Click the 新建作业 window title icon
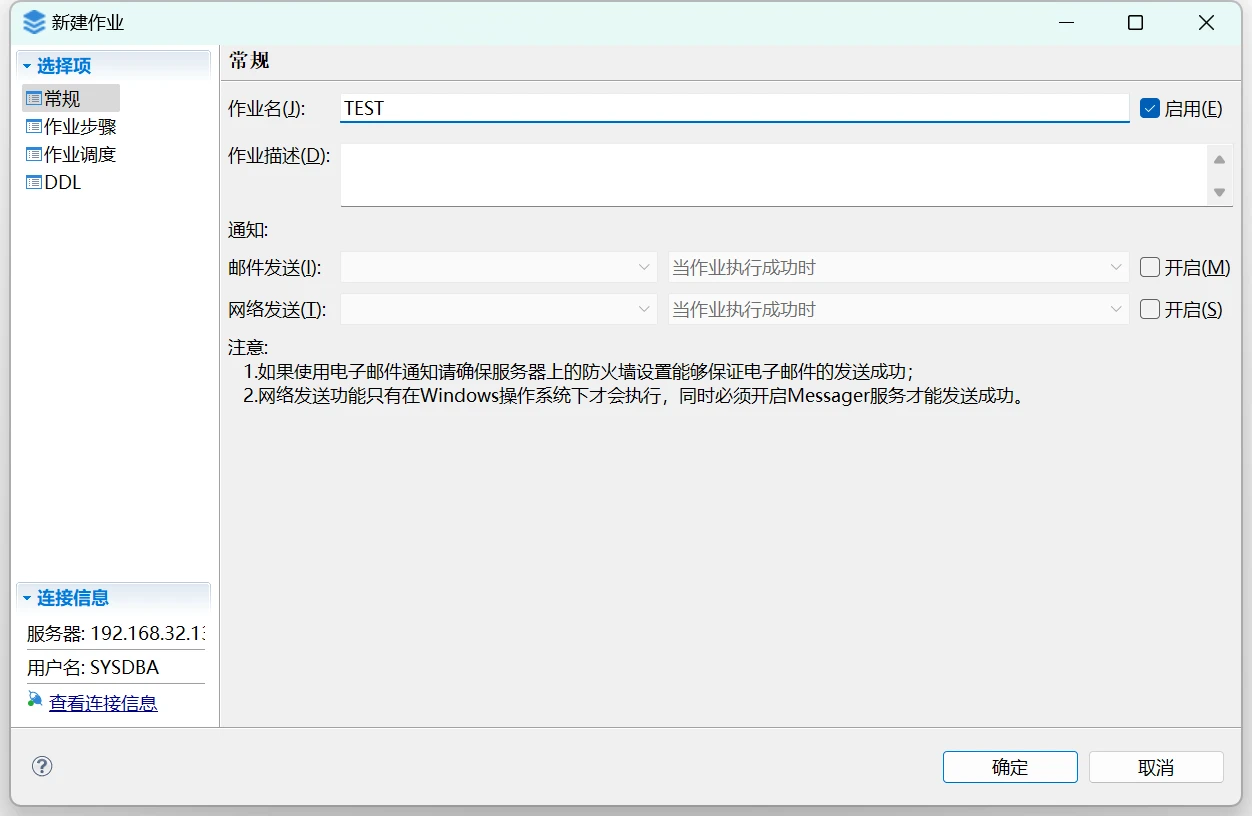The image size is (1252, 816). pos(34,22)
